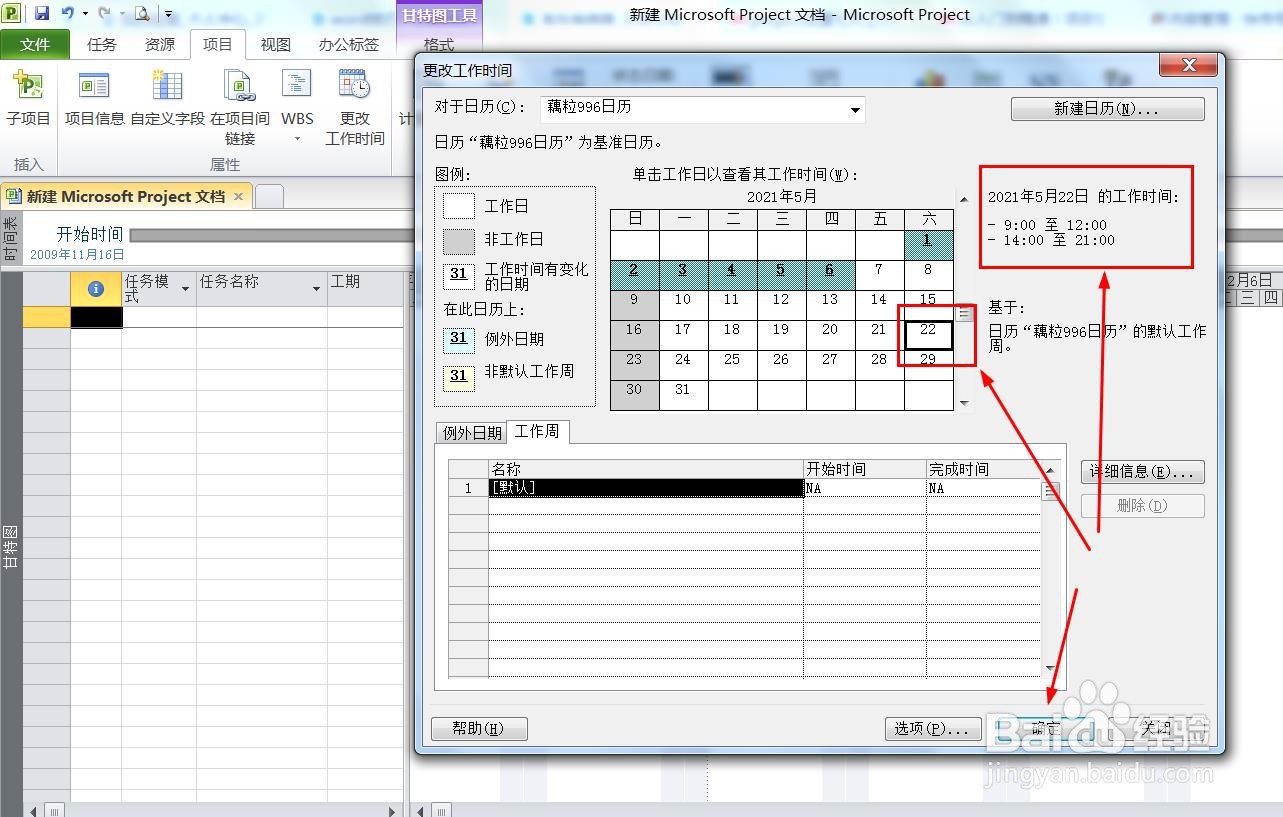Click the 甘特图 view side label
The height and width of the screenshot is (817, 1283).
[10, 547]
